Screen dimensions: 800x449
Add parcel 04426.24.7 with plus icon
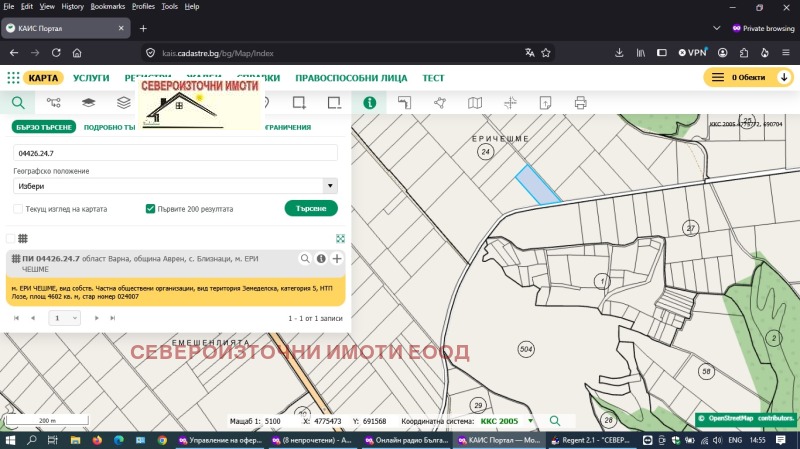click(337, 259)
